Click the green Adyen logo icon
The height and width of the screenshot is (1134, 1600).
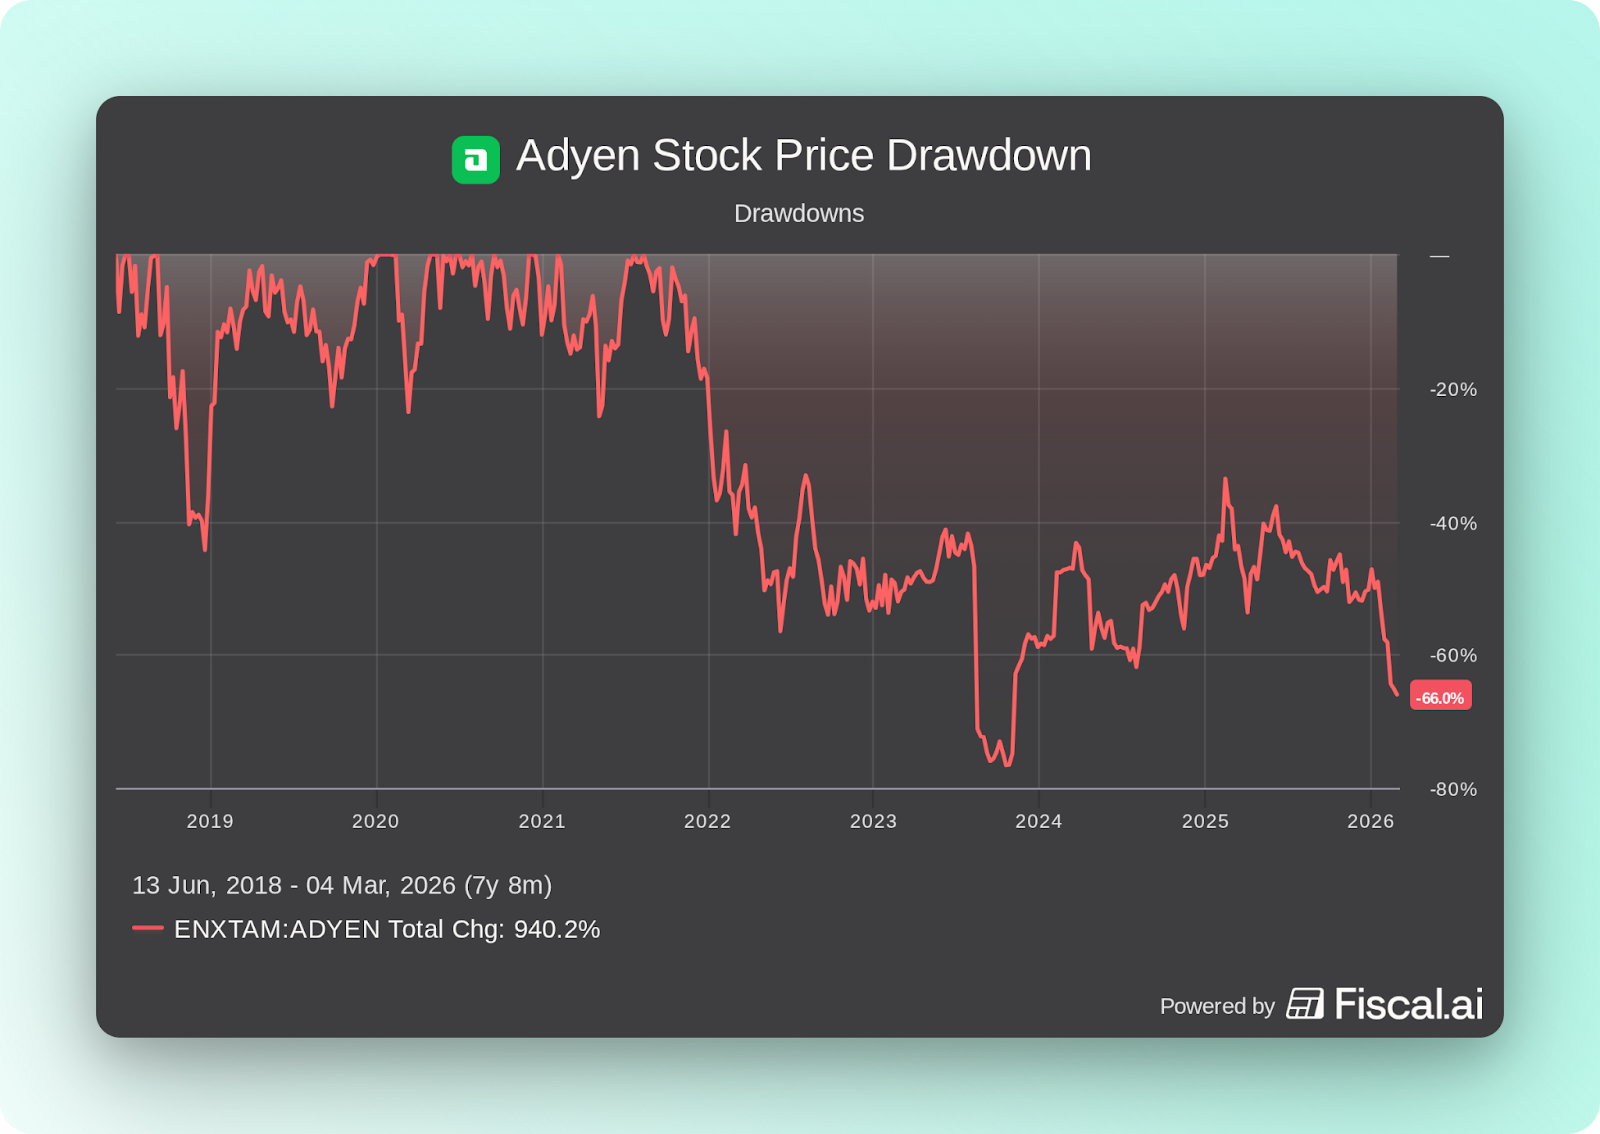tap(475, 160)
